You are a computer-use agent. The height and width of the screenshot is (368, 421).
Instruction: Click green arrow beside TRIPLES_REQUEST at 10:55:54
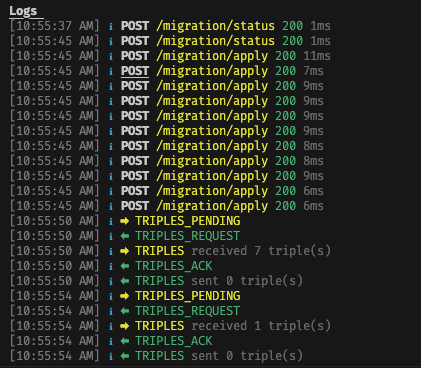point(125,311)
